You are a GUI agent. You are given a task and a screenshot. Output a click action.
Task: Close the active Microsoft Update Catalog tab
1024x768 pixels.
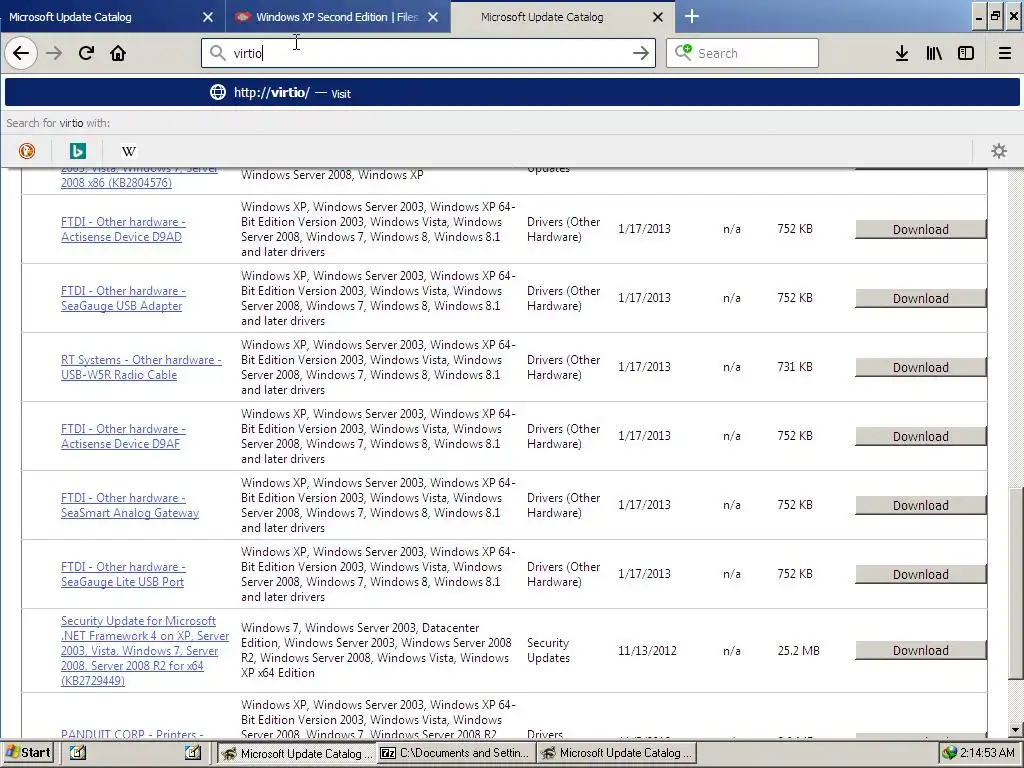pos(658,17)
